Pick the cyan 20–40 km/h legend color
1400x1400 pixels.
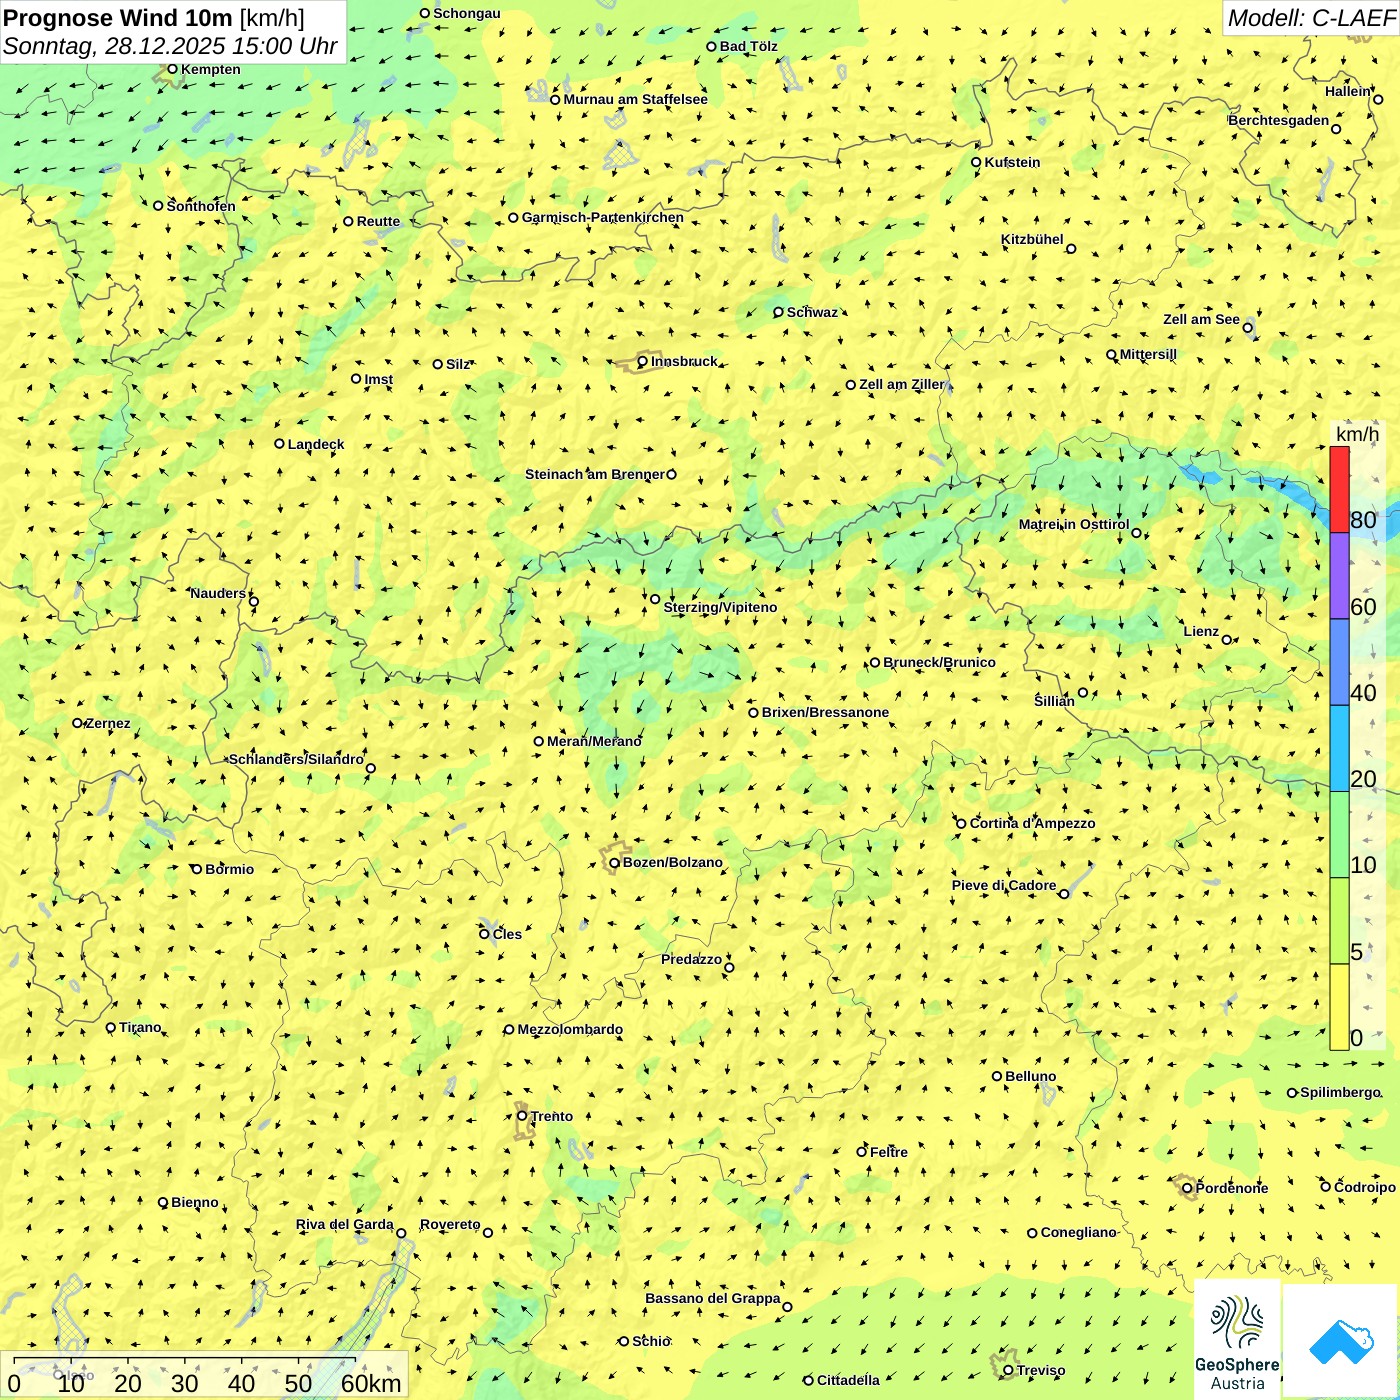coord(1339,749)
